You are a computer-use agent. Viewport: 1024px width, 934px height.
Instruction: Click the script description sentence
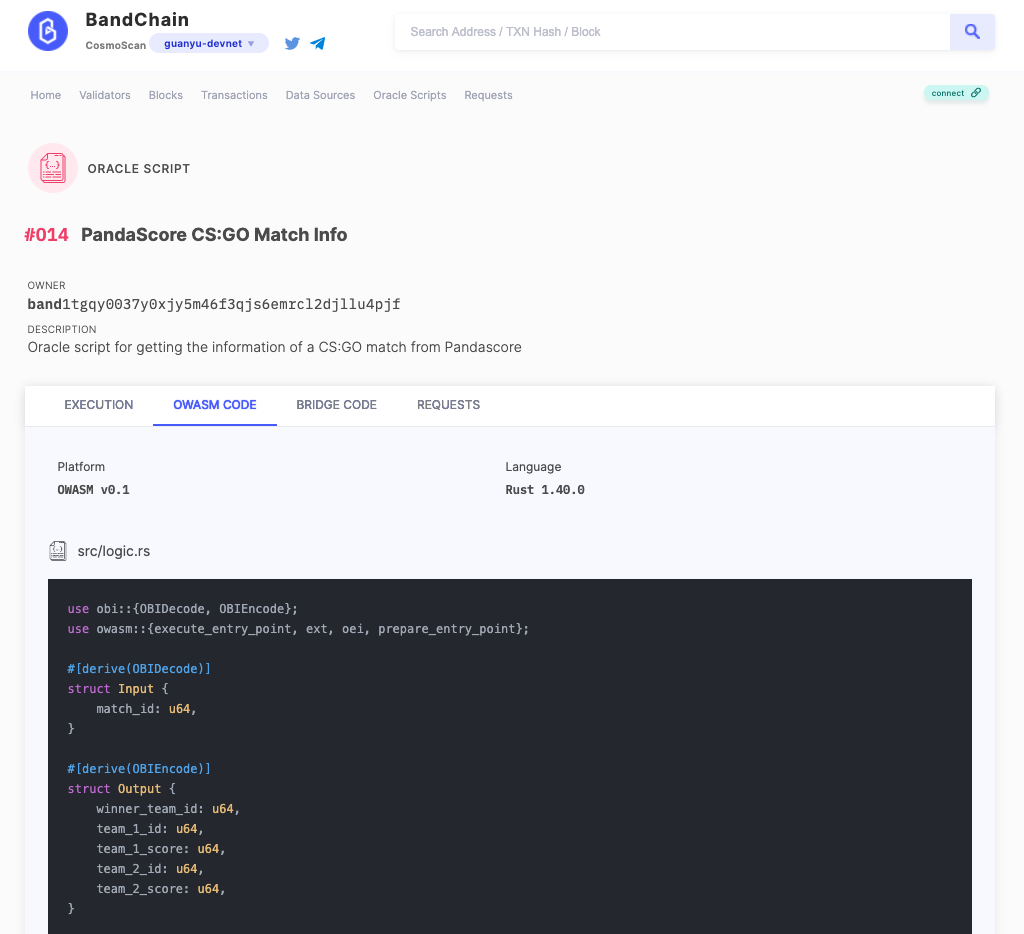[274, 347]
